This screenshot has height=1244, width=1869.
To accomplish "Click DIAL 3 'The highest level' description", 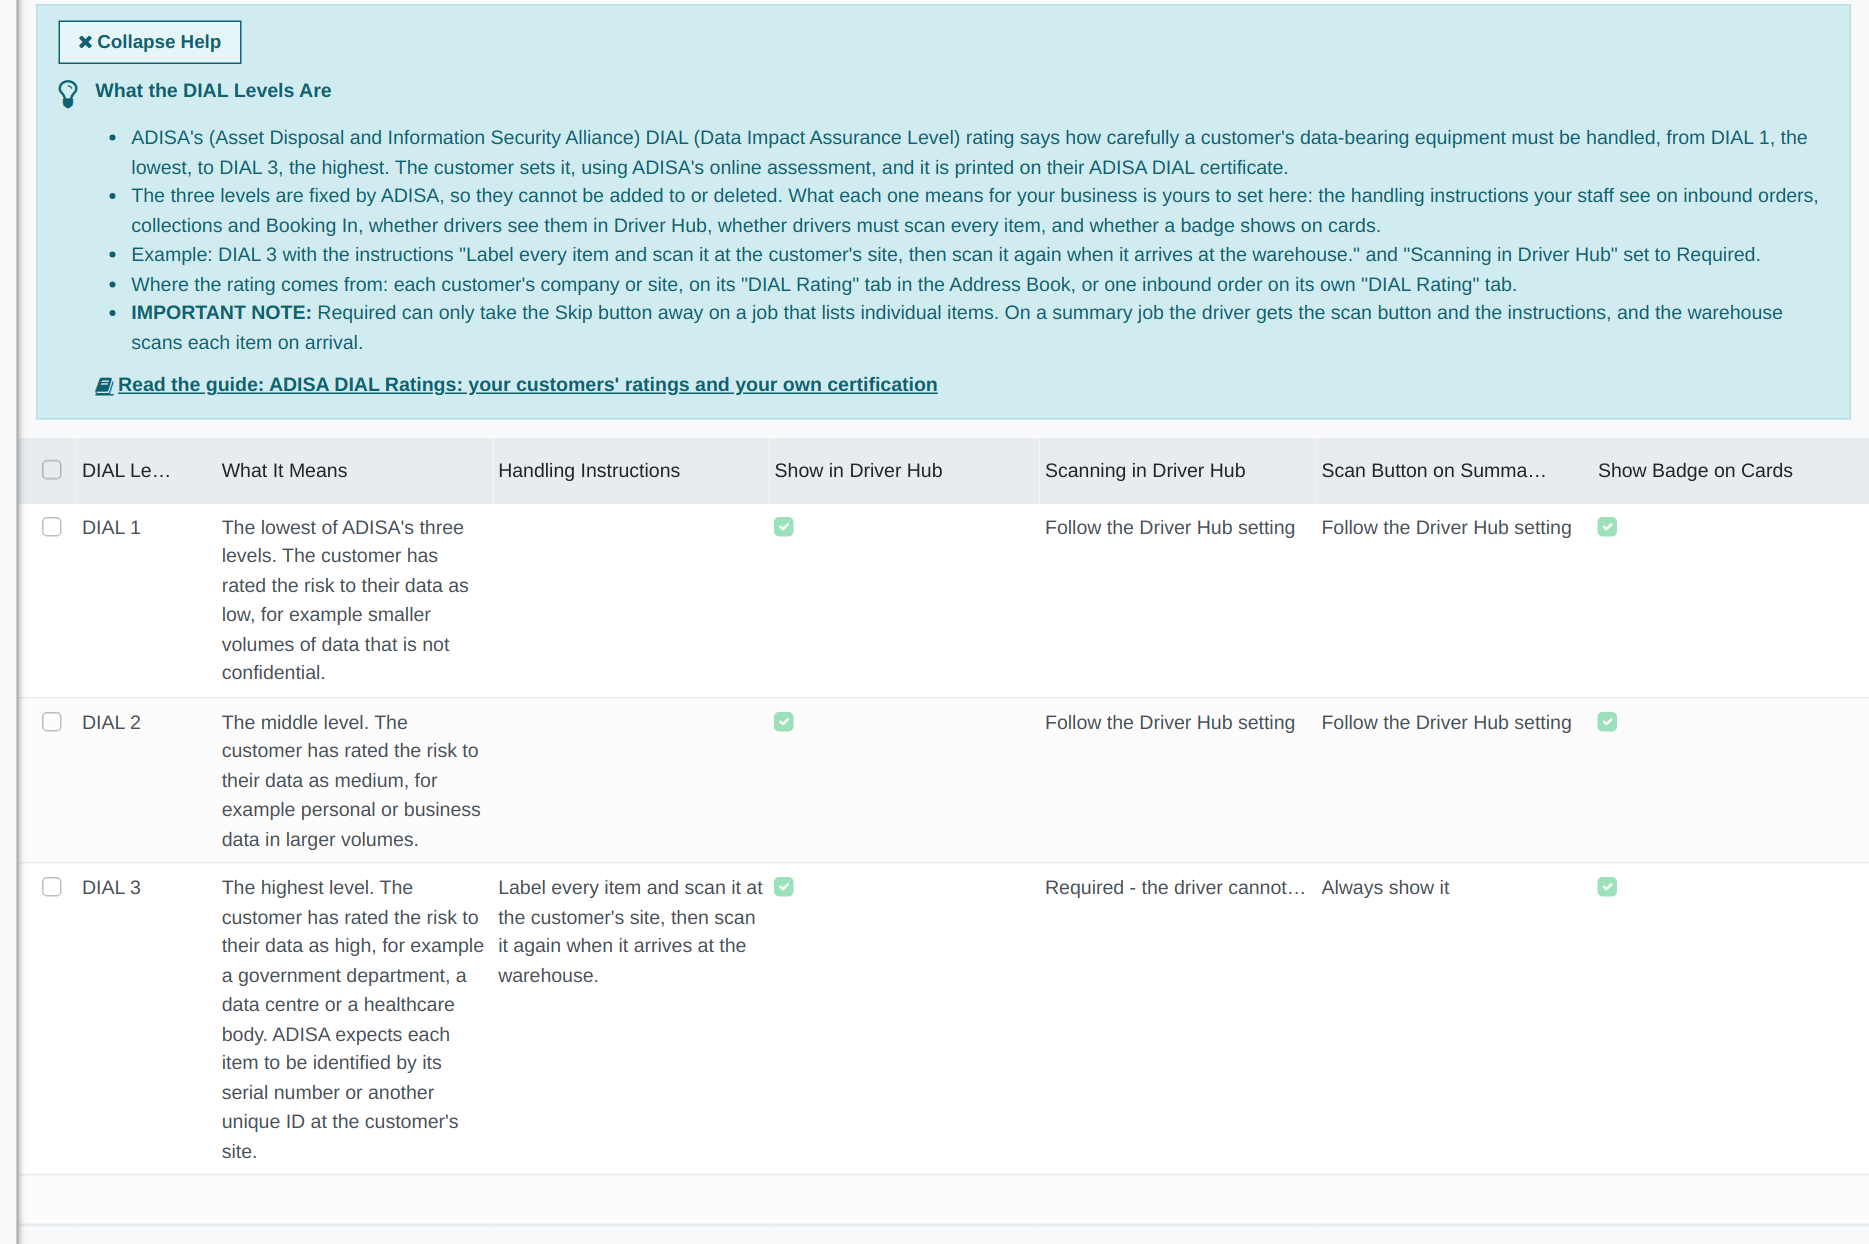I will 352,1019.
